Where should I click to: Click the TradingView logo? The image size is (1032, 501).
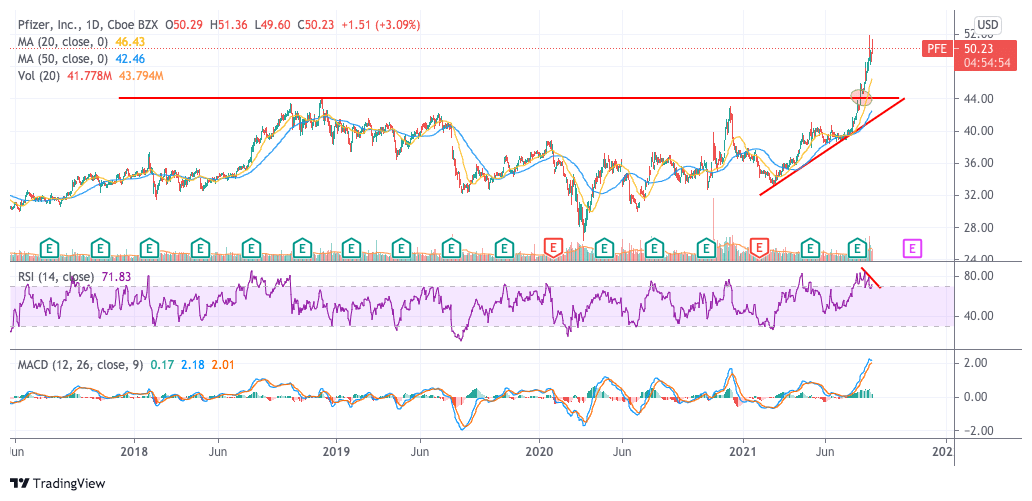(x=58, y=483)
